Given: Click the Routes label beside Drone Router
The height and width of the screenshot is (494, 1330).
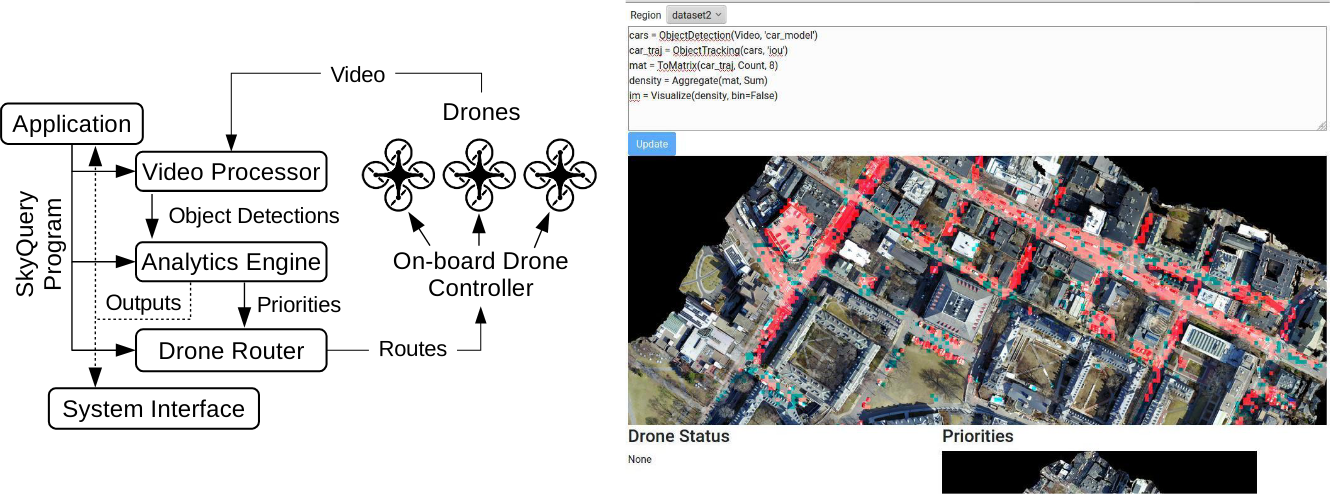Looking at the screenshot, I should (413, 349).
